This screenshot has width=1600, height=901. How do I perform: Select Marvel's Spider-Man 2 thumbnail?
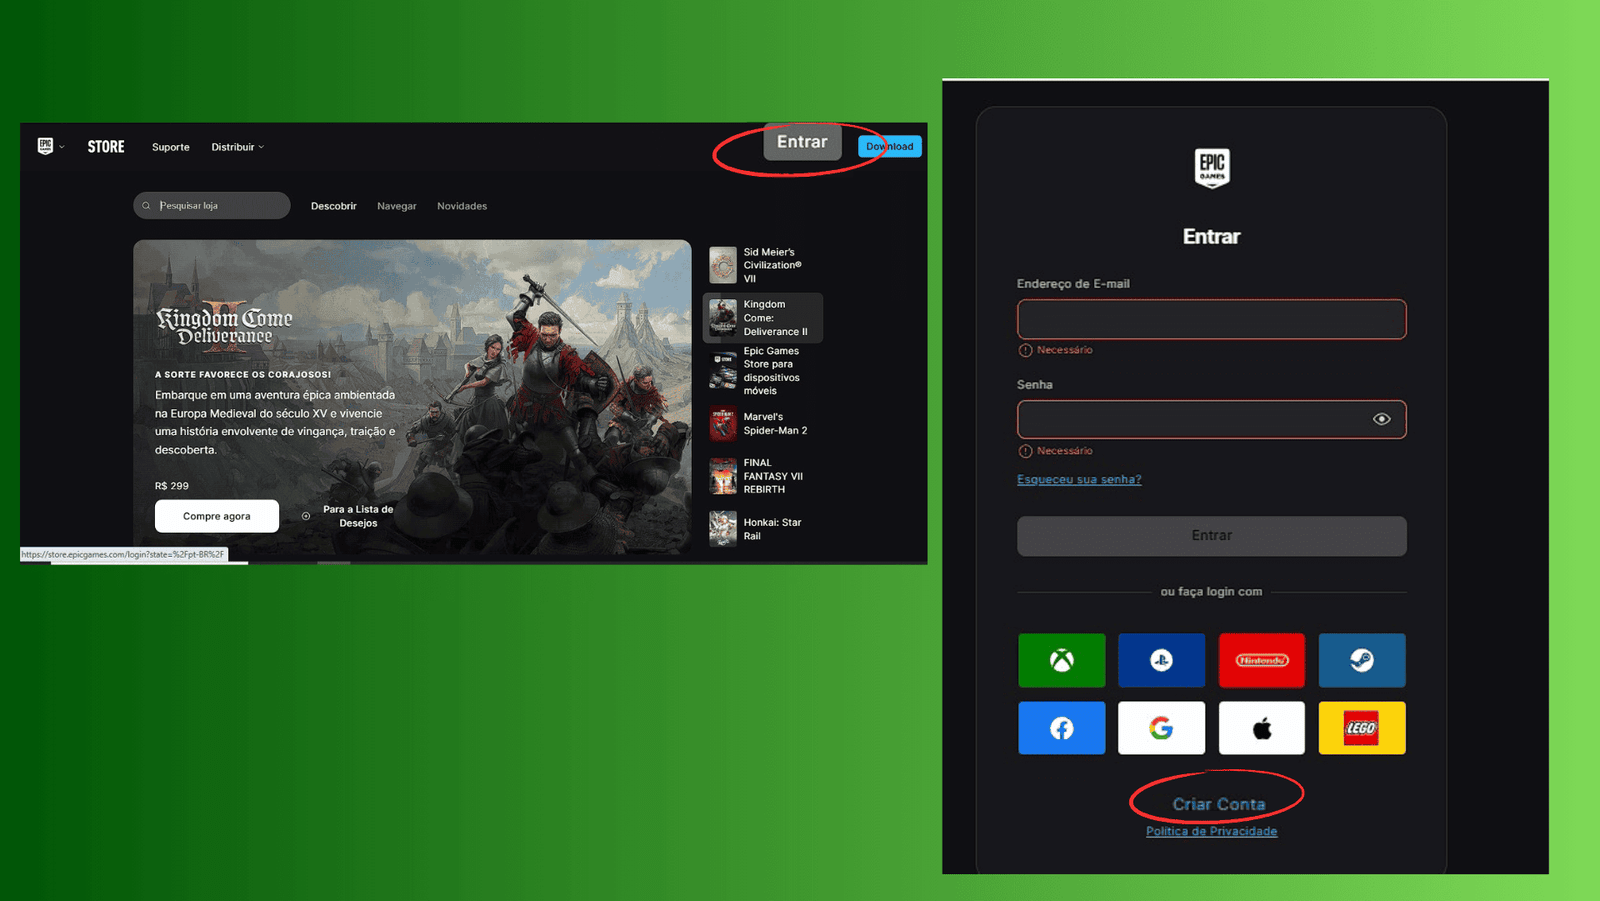click(x=723, y=424)
